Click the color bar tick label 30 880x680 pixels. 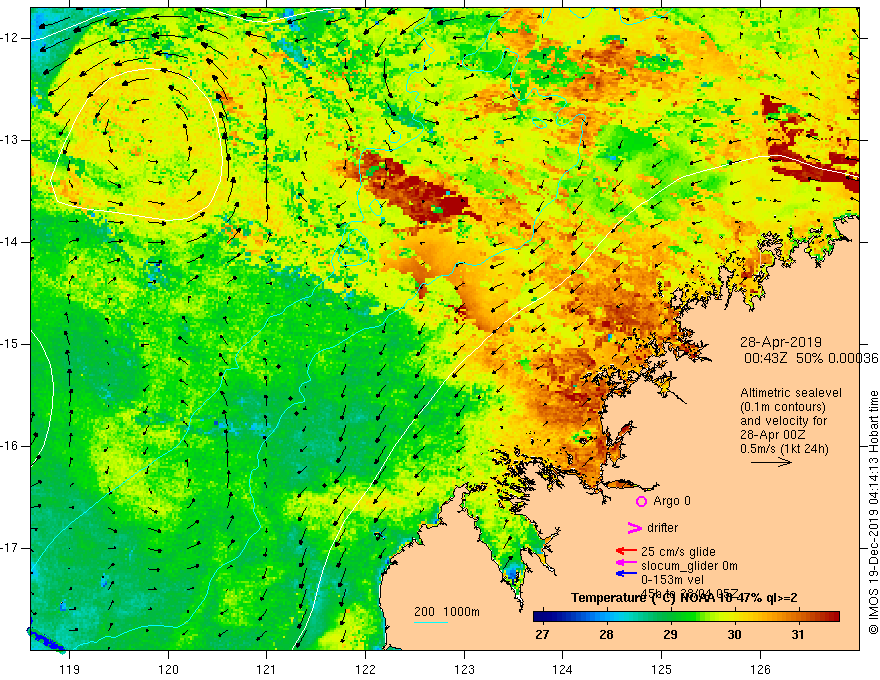click(x=734, y=635)
